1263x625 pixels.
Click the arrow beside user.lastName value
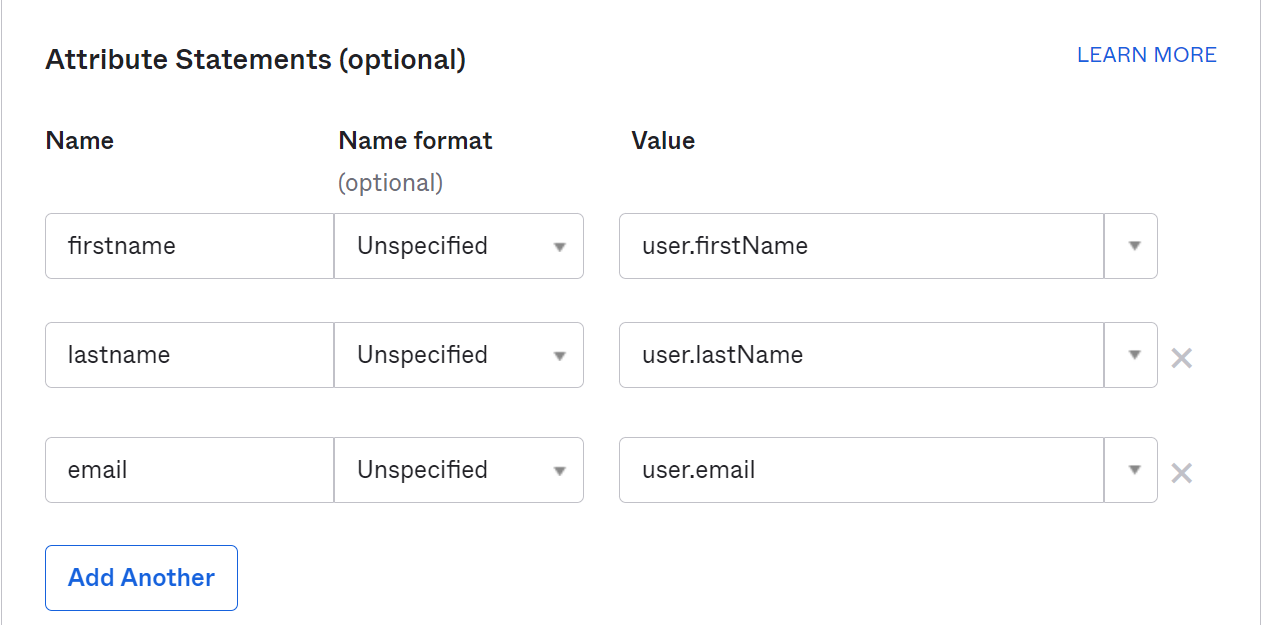point(1133,355)
